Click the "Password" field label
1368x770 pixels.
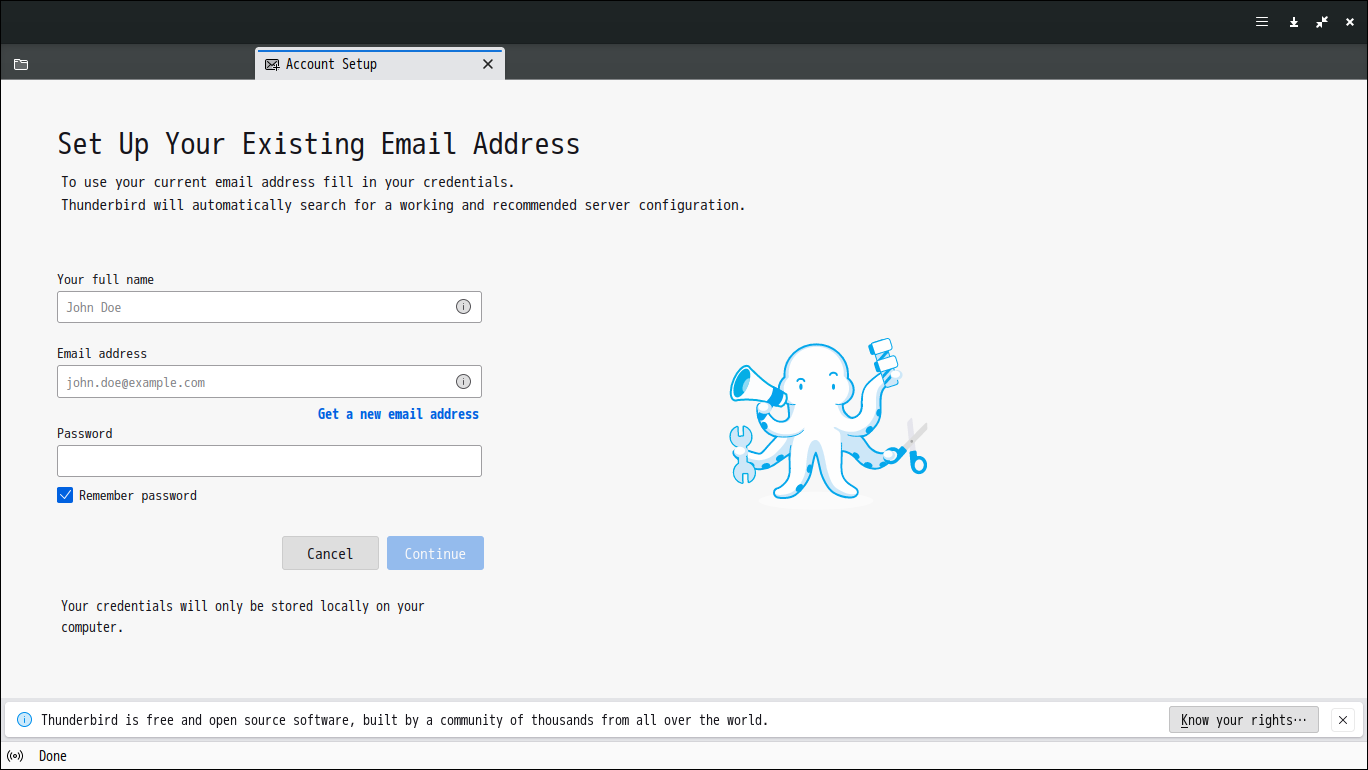tap(85, 434)
